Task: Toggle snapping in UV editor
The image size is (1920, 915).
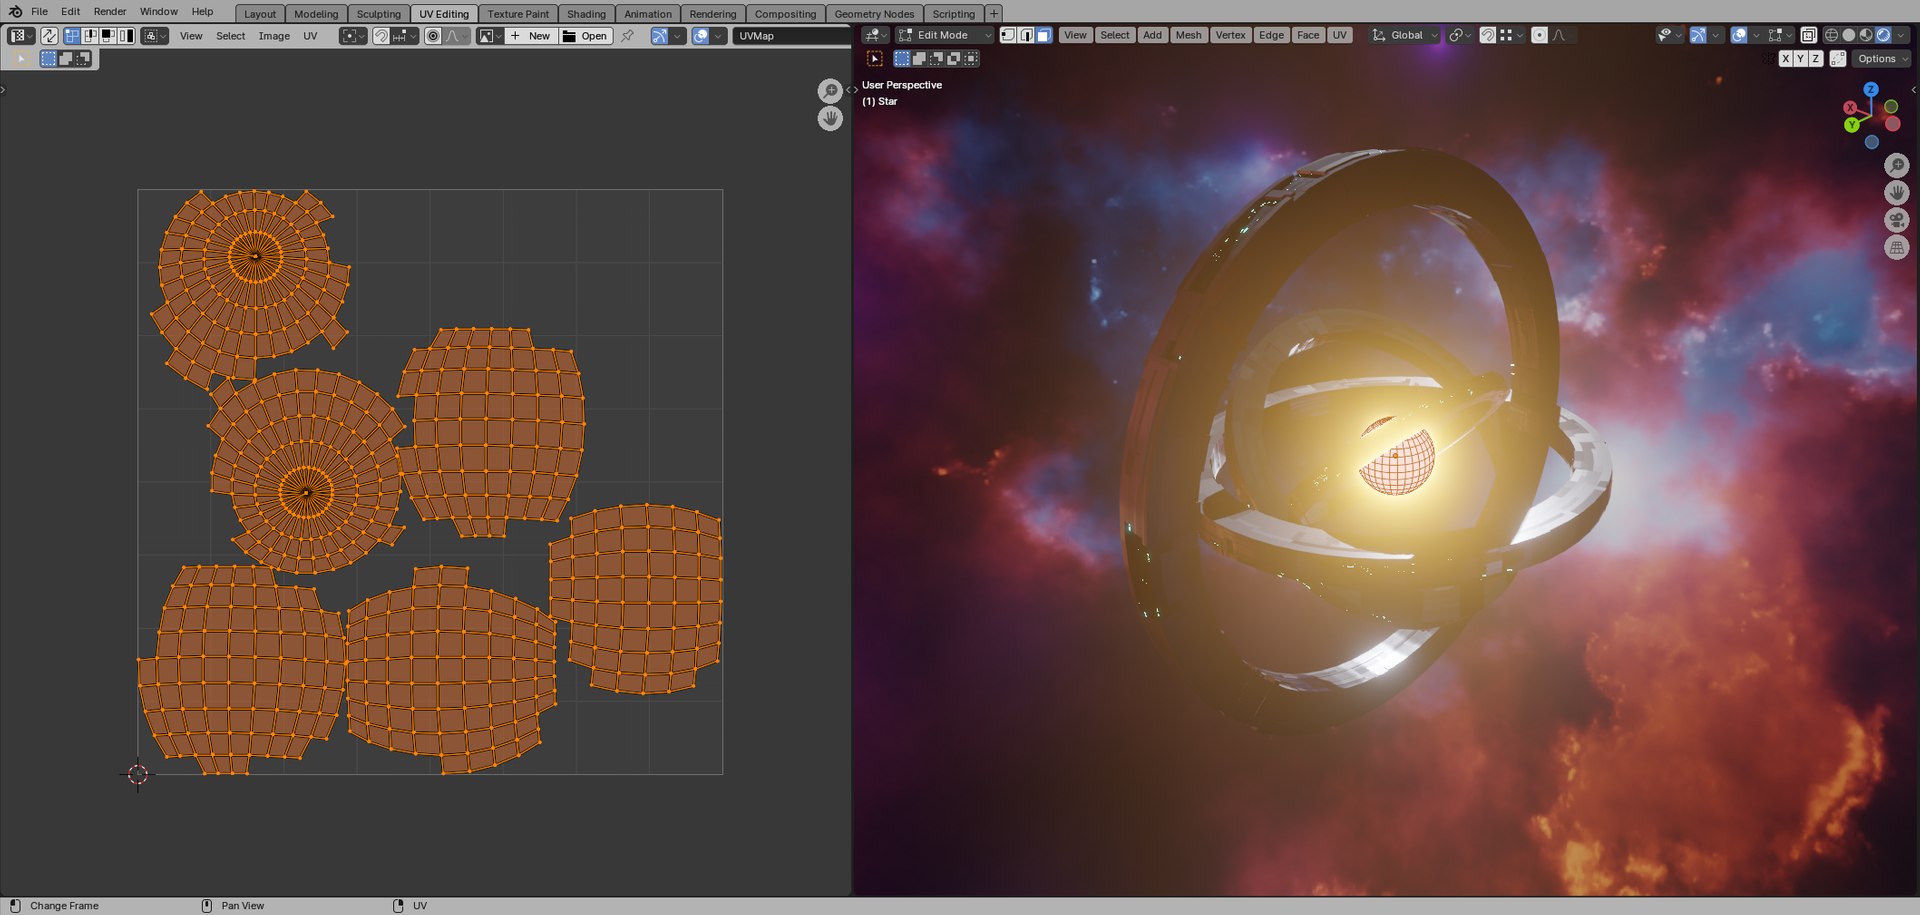Action: 381,36
